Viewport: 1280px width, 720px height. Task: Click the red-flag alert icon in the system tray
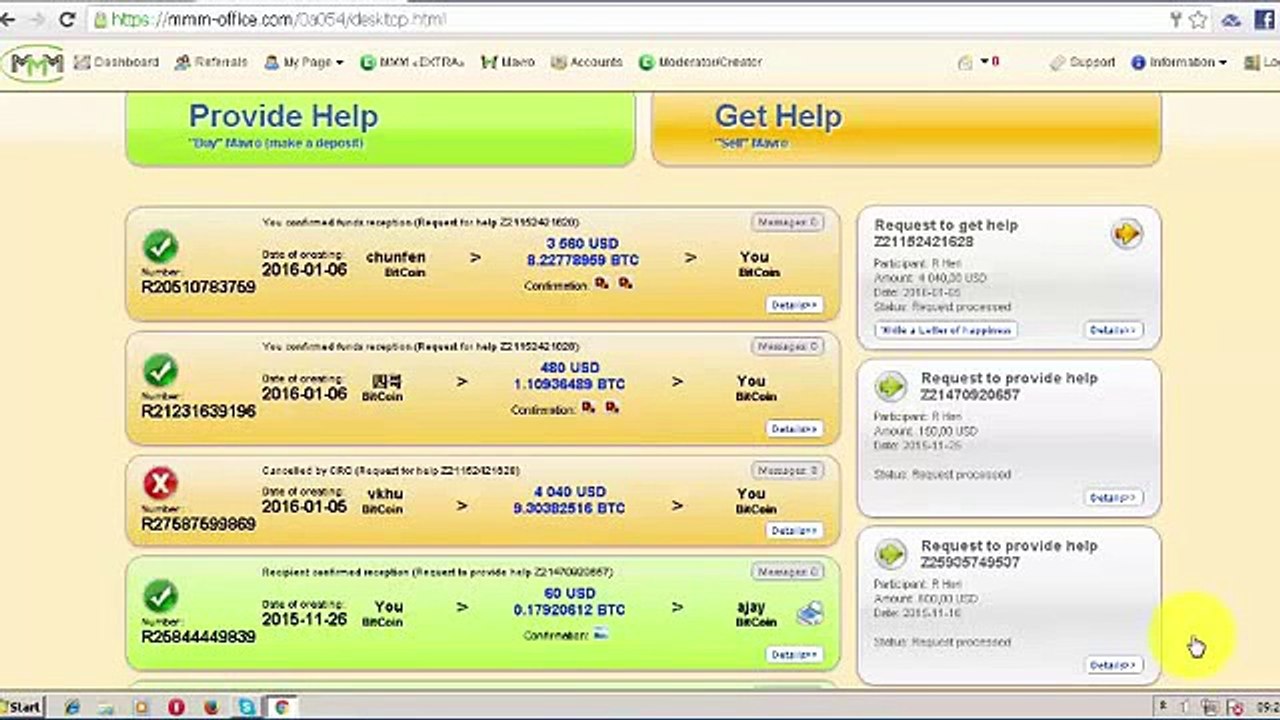(1235, 708)
